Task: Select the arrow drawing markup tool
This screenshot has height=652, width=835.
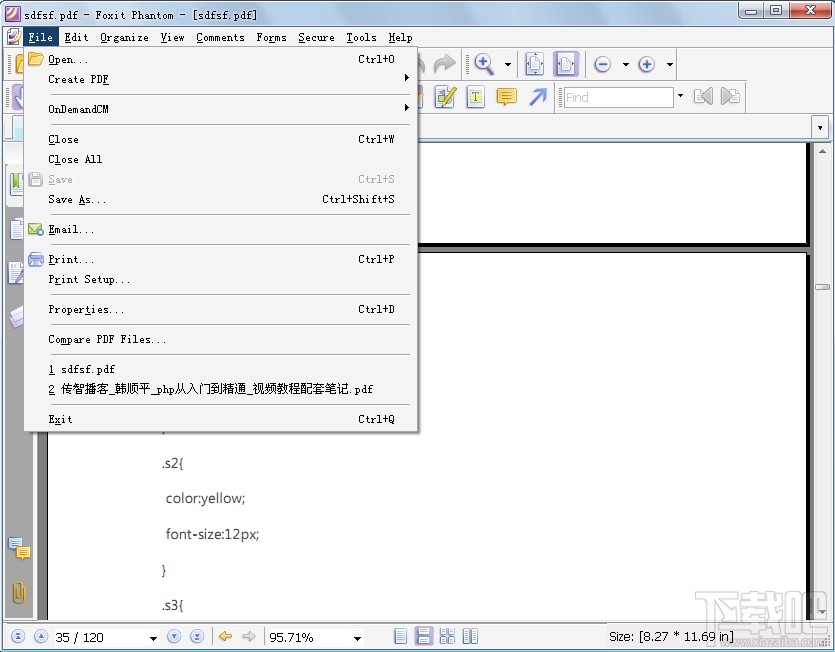Action: click(538, 97)
